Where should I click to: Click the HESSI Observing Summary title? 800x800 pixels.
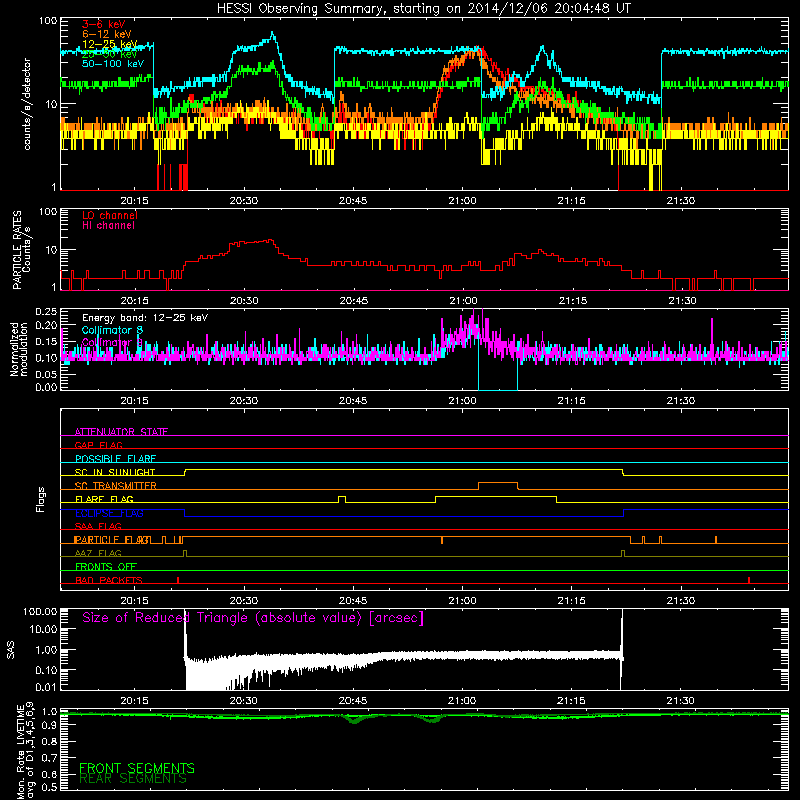tap(423, 8)
